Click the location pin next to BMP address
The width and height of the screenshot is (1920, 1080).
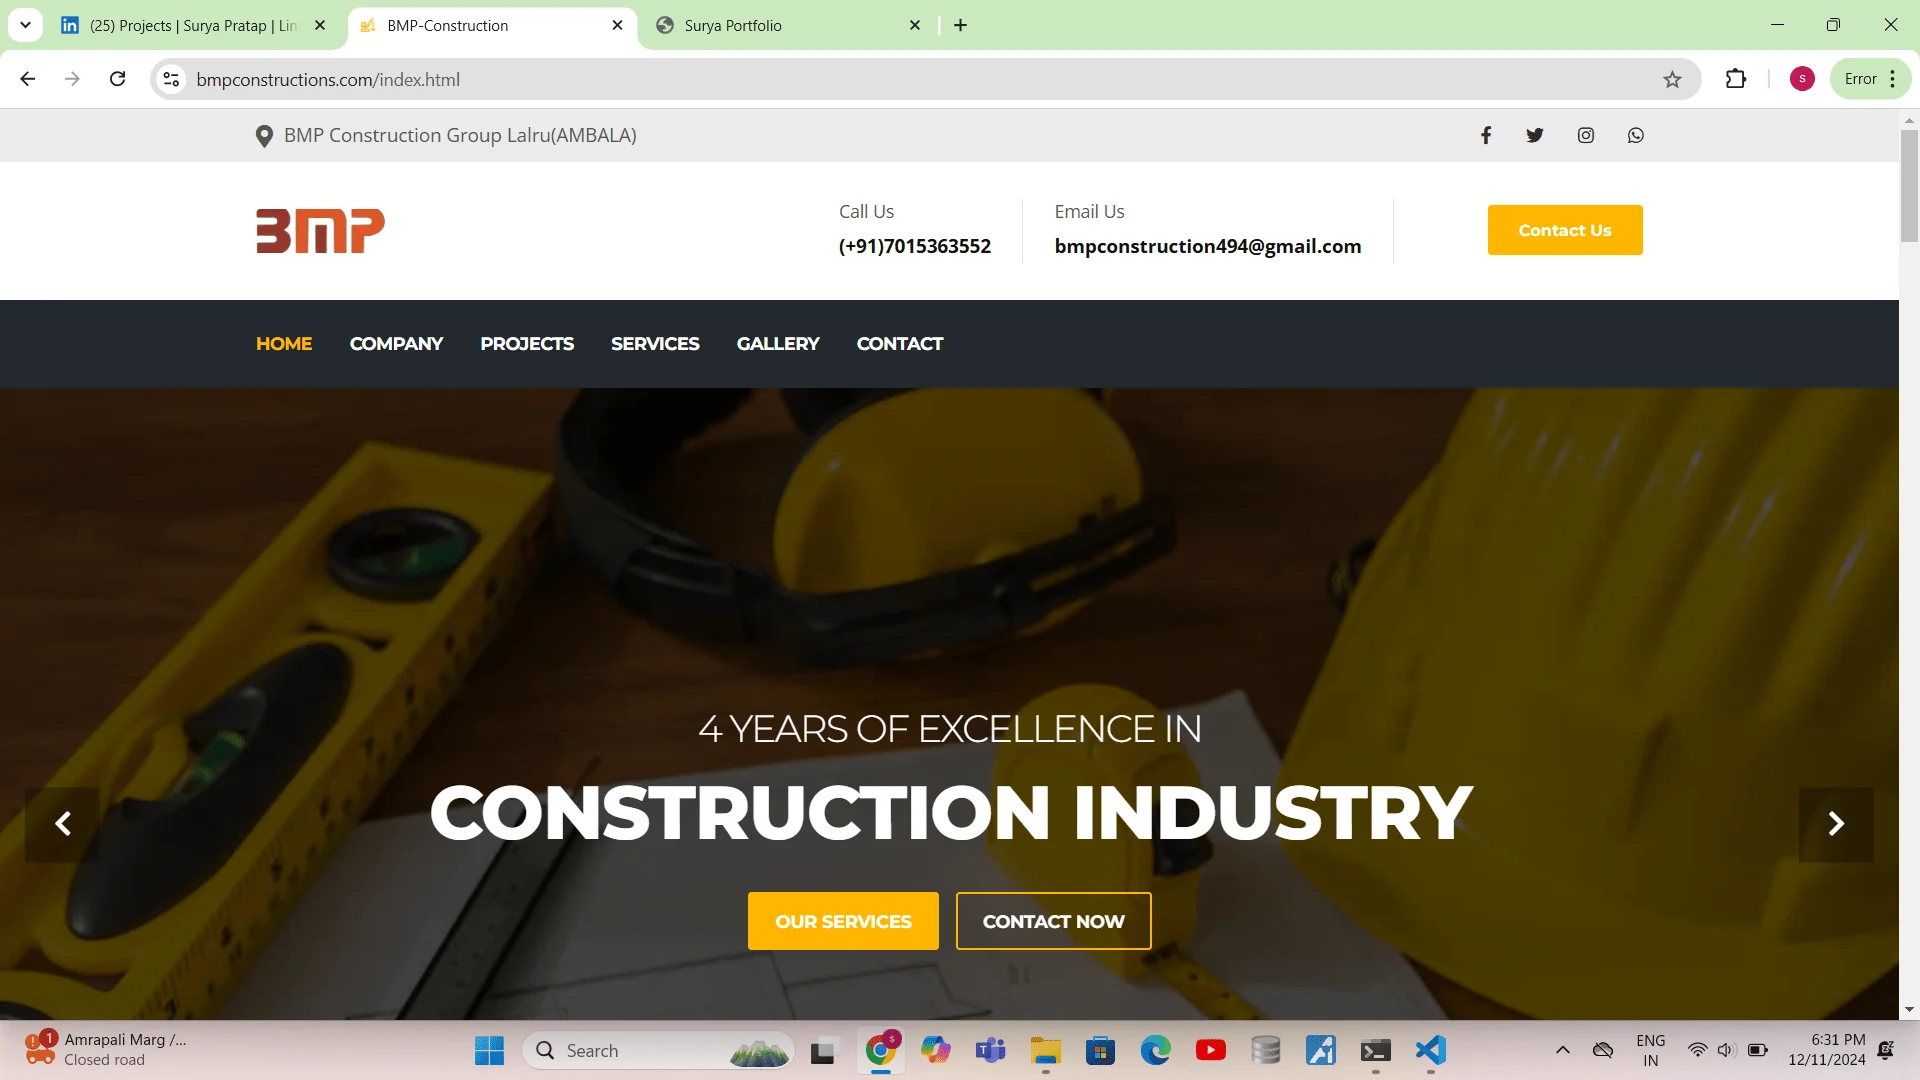click(263, 135)
